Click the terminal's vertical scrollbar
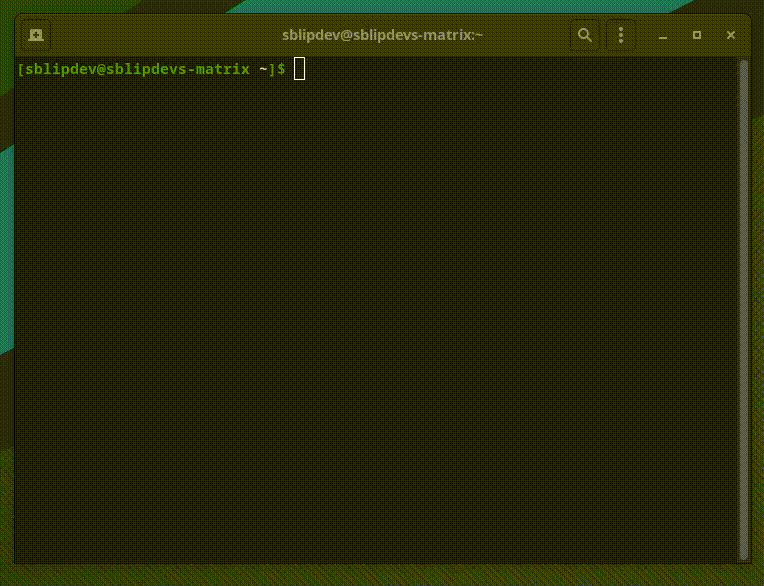 point(743,310)
